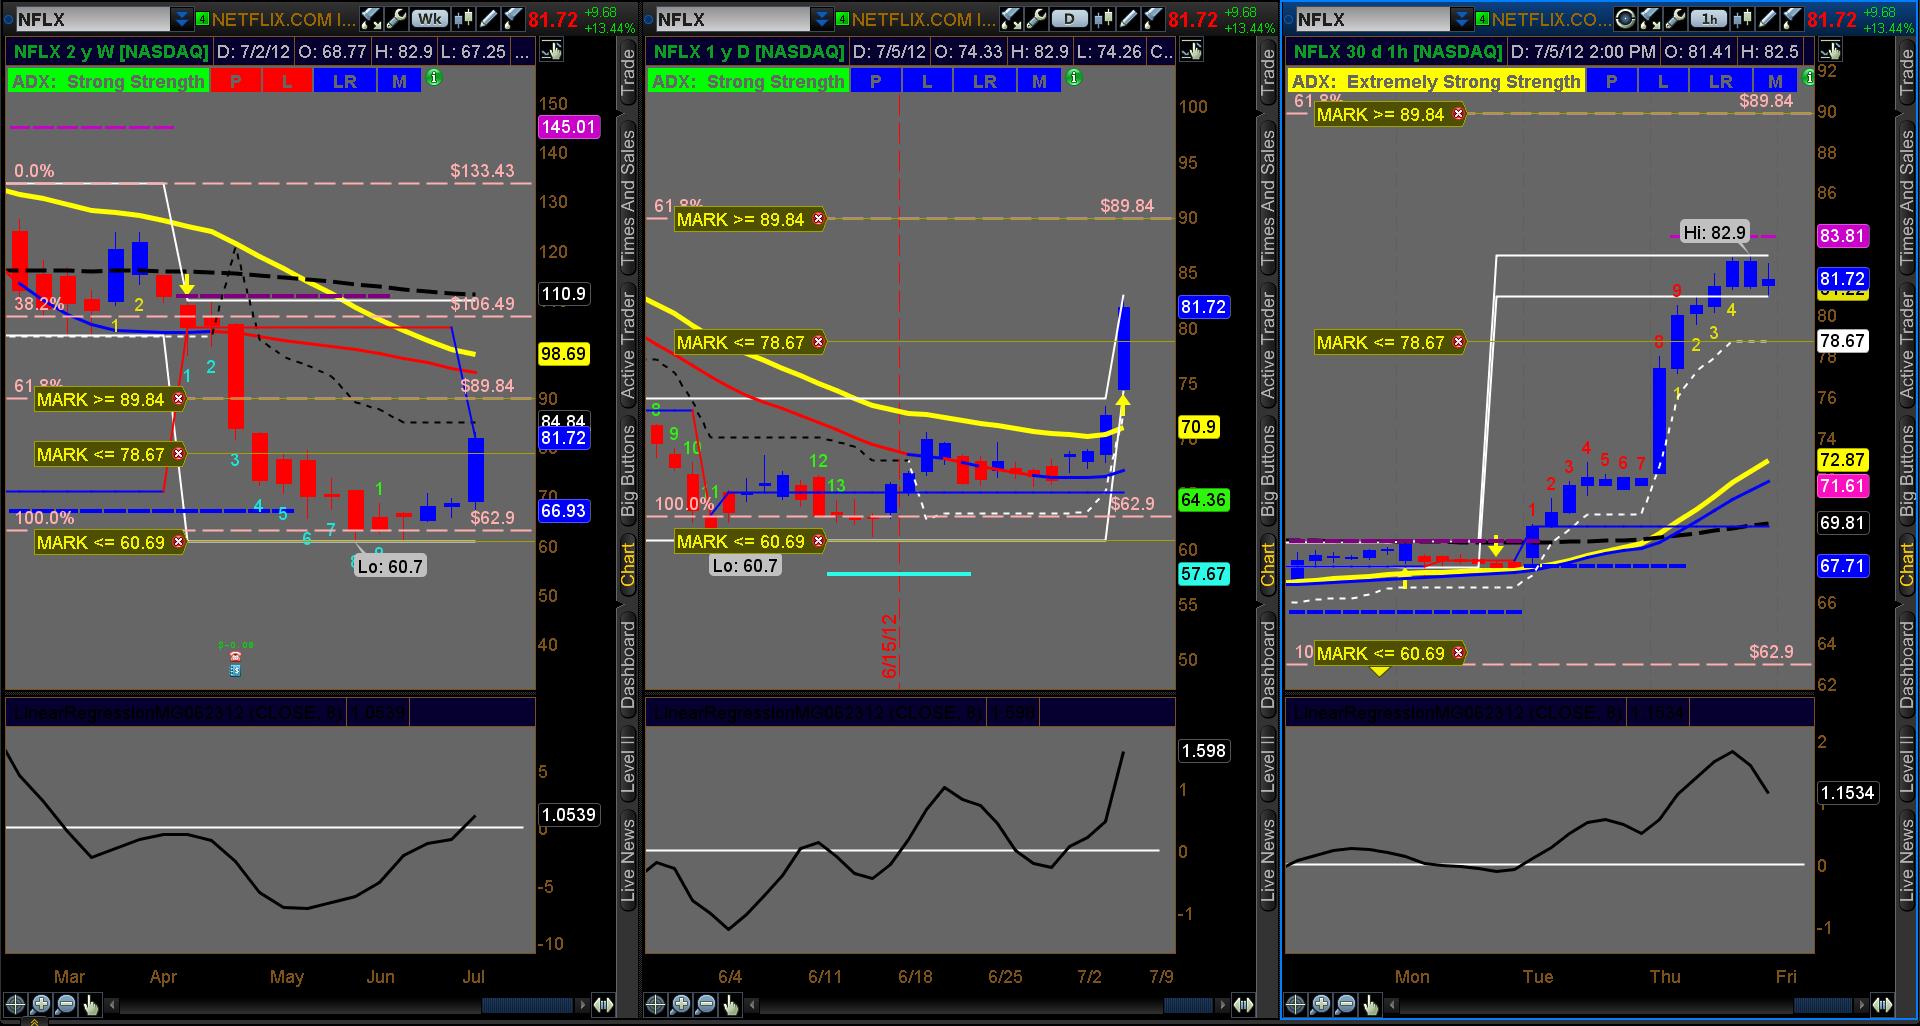The width and height of the screenshot is (1920, 1026).
Task: Click ADX Strong Strength label in weekly chart
Action: pos(108,81)
